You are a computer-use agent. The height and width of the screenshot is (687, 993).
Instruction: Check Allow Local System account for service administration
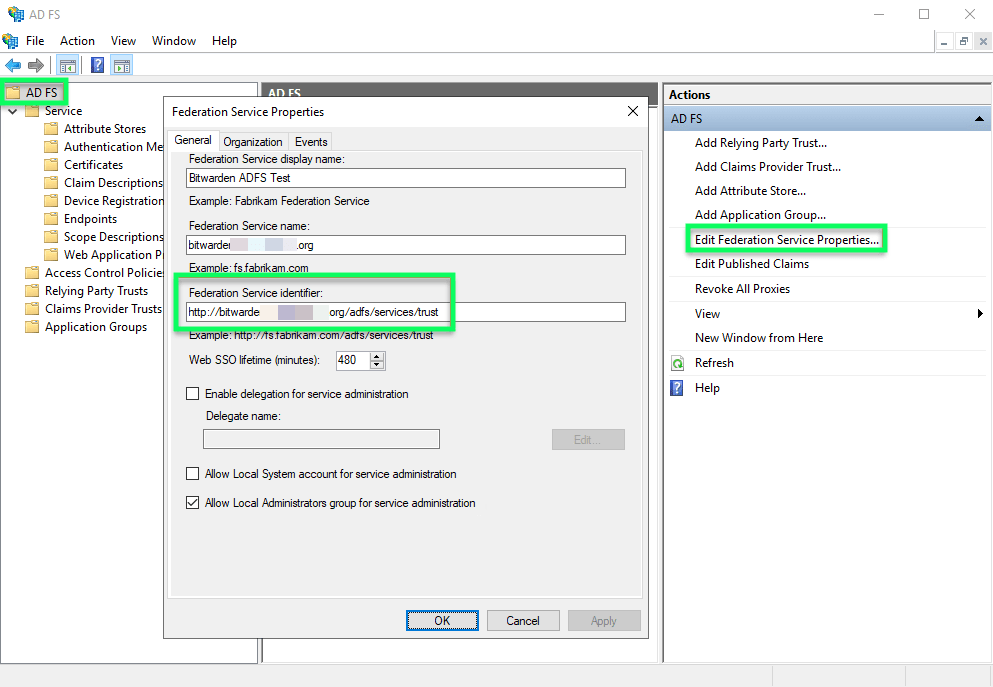click(193, 473)
